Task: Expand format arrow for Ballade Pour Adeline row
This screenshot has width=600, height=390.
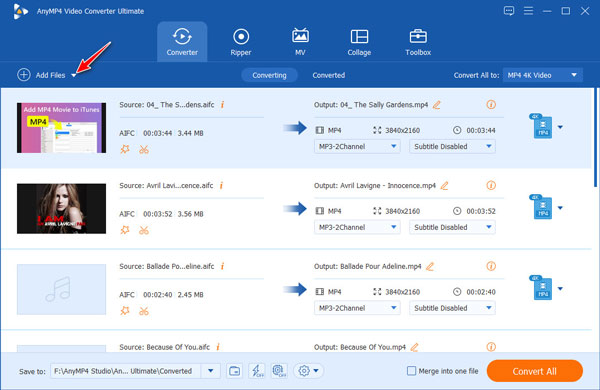Action: coord(560,289)
